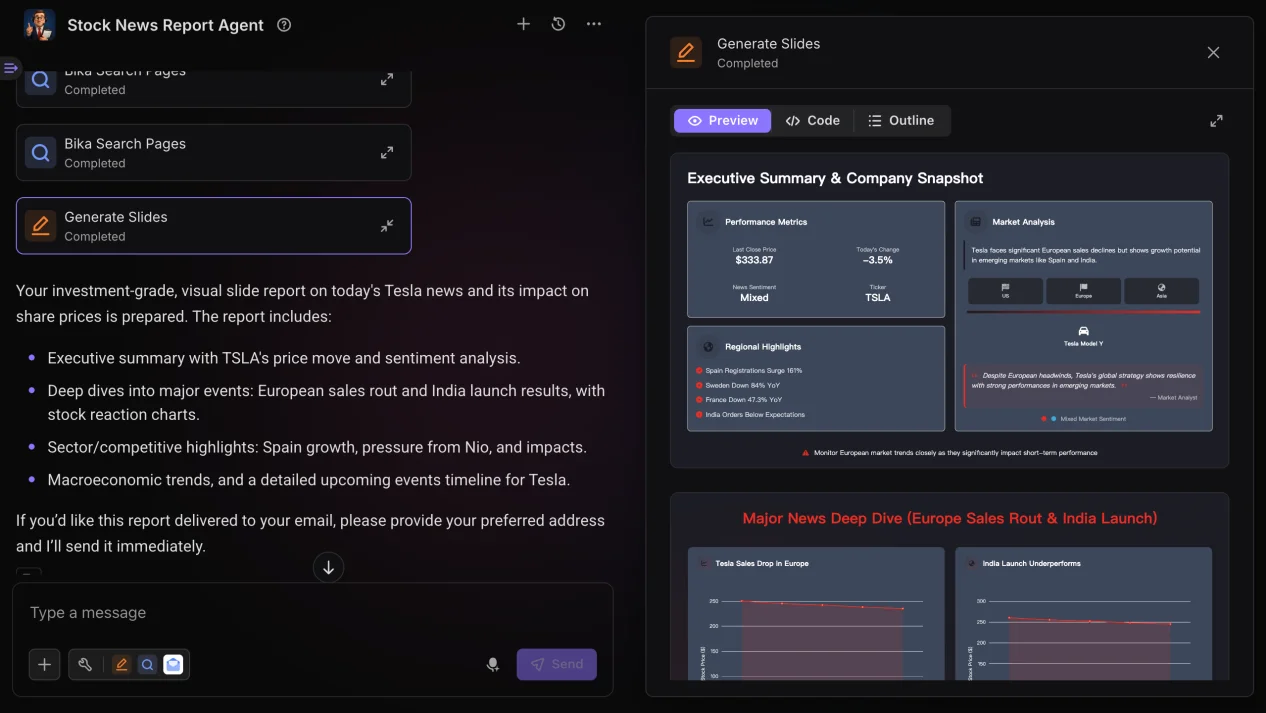The height and width of the screenshot is (713, 1266).
Task: Click the microphone voice input icon
Action: [x=492, y=664]
